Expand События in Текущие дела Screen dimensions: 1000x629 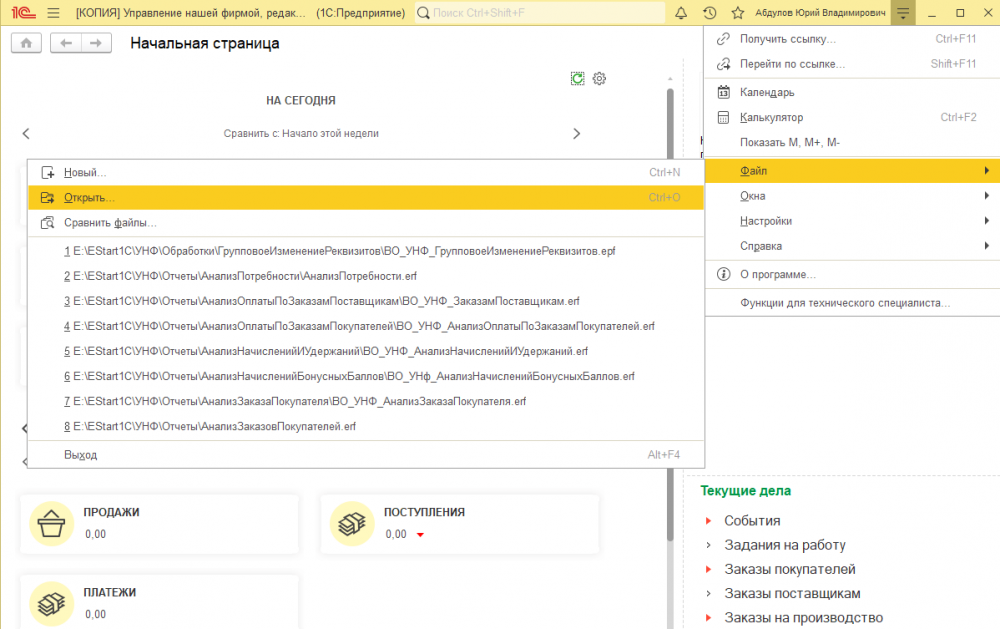709,521
